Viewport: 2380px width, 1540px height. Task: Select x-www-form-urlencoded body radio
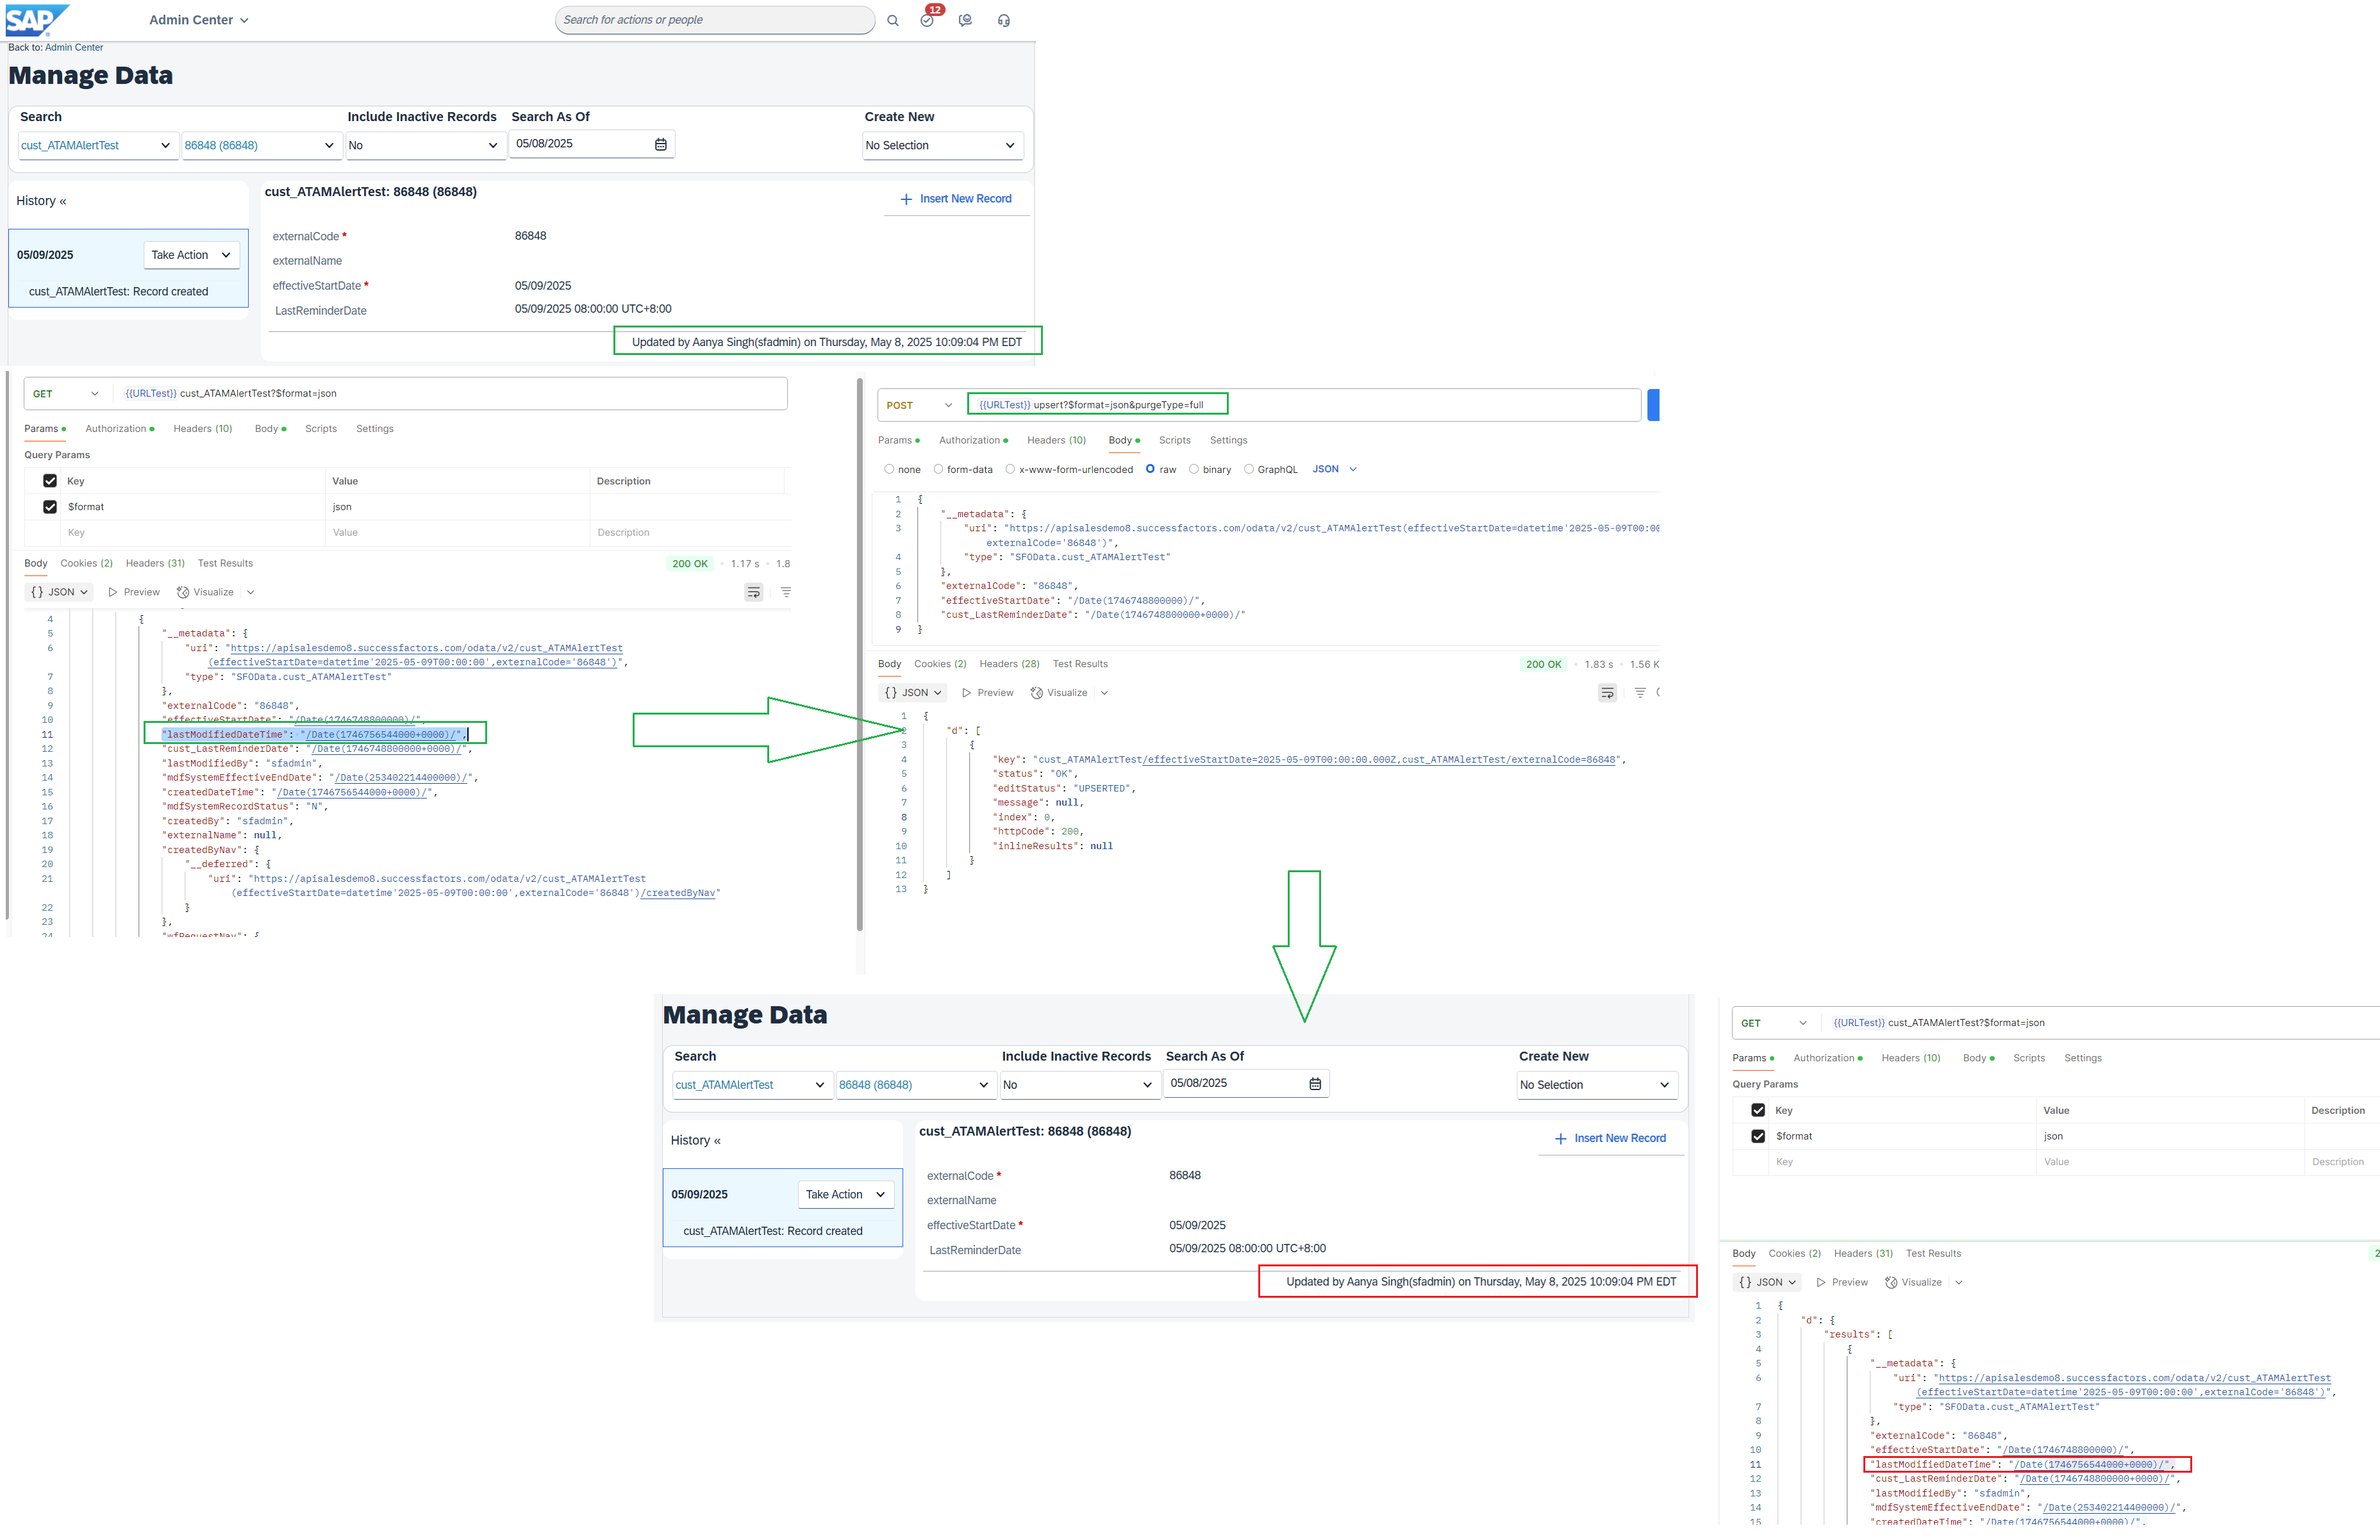tap(1010, 469)
